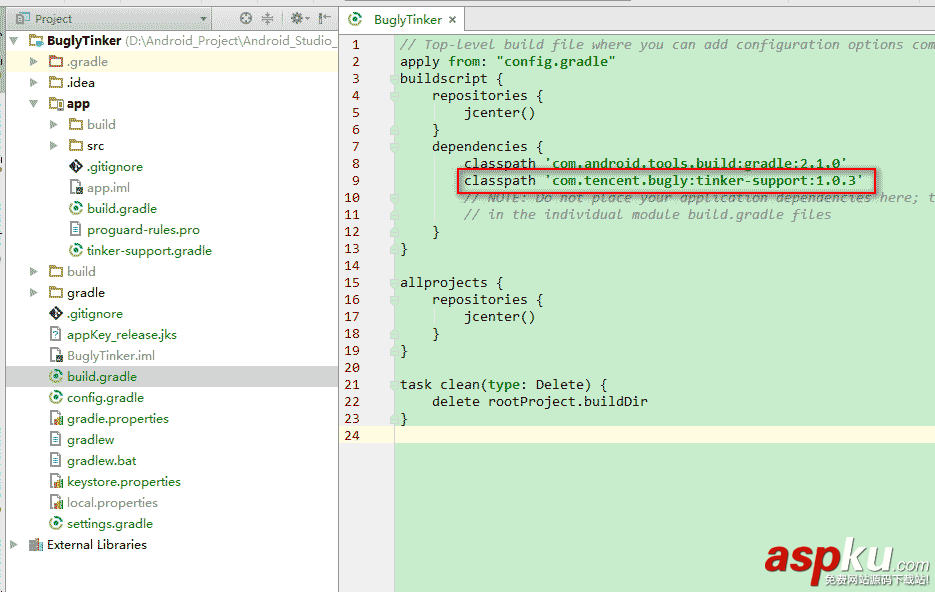Image resolution: width=935 pixels, height=592 pixels.
Task: Open the Project panel settings gear
Action: (x=299, y=18)
